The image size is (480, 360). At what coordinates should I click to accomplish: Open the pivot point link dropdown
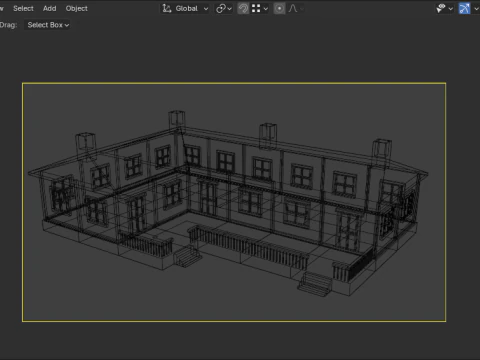coord(224,9)
